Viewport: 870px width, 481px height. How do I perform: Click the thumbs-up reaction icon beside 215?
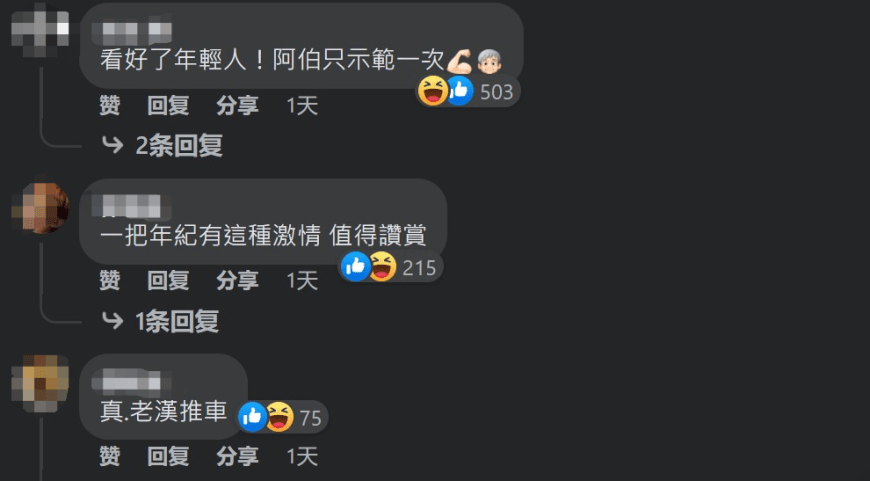tap(356, 267)
